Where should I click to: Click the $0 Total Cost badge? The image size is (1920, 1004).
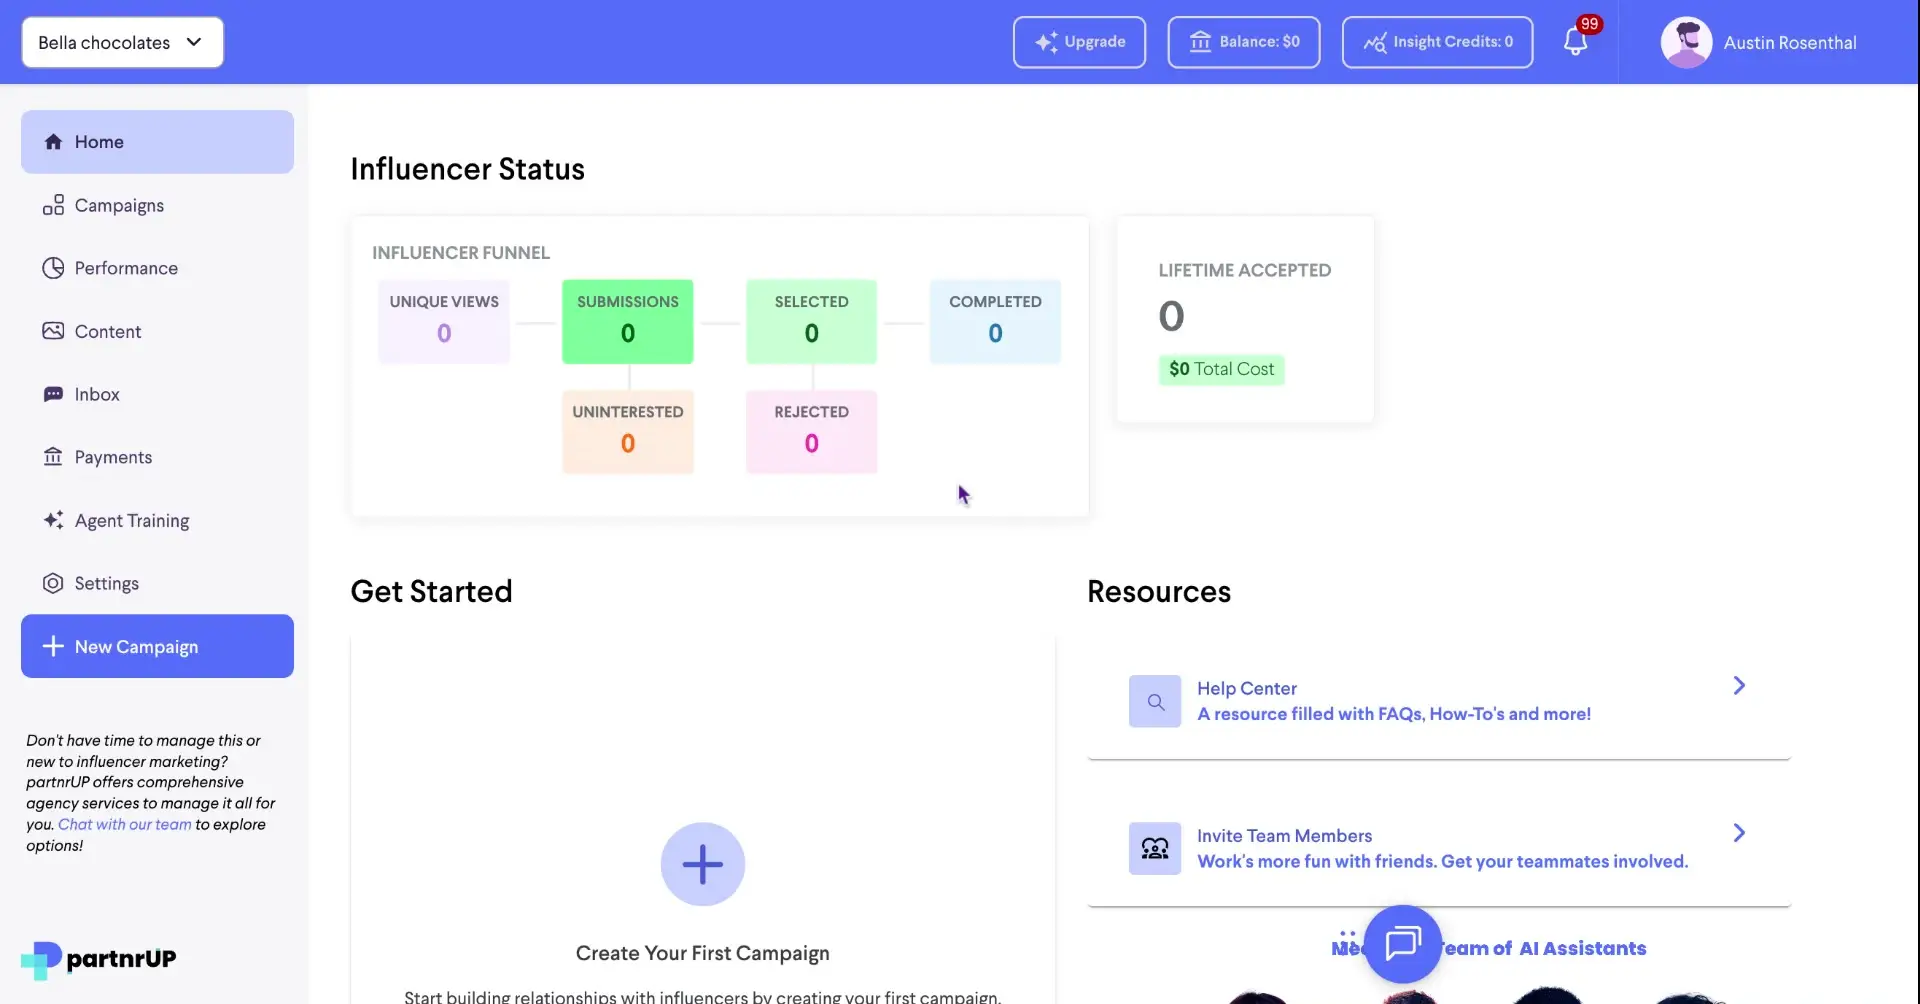coord(1221,369)
